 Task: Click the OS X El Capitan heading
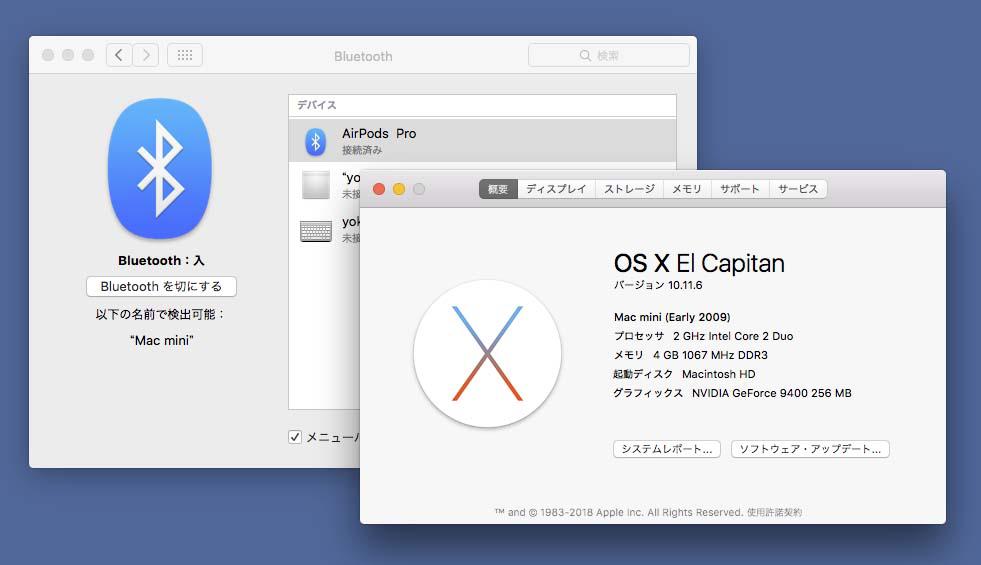(x=699, y=263)
